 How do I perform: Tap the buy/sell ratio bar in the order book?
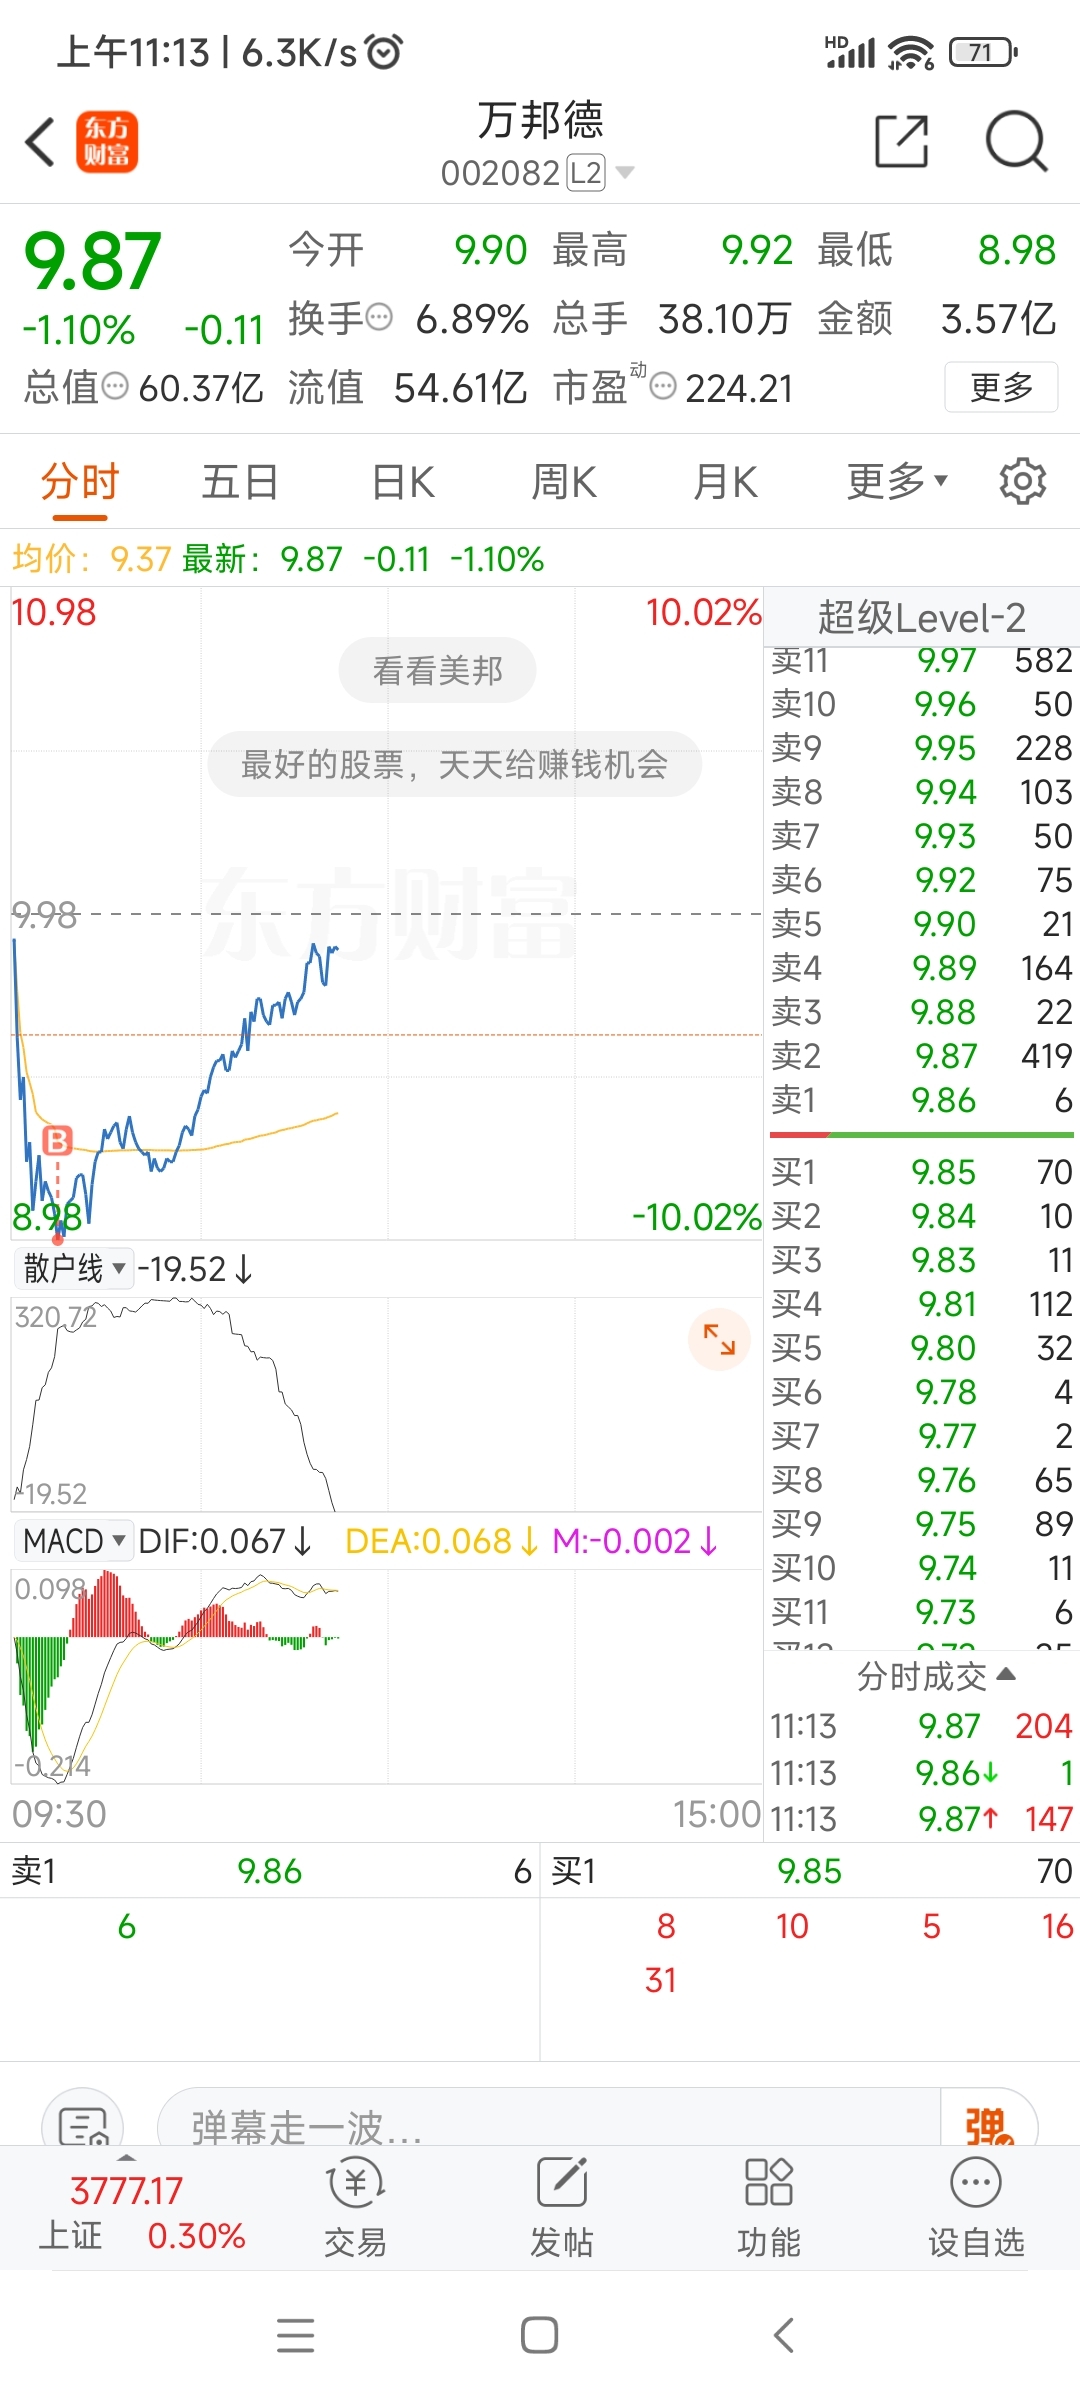pyautogui.click(x=921, y=1135)
